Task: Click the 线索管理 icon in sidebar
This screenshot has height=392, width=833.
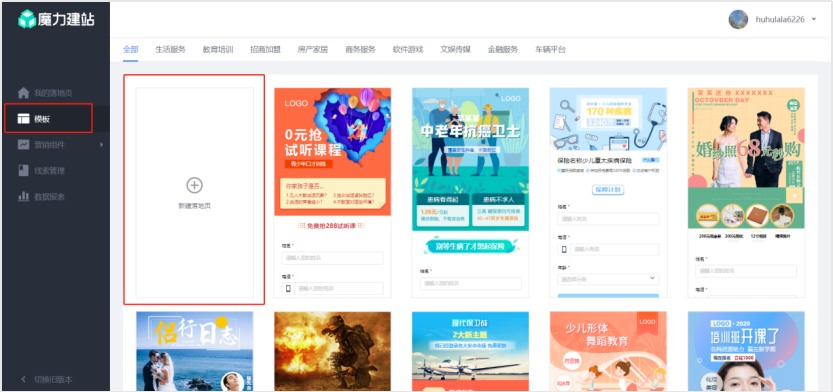Action: coord(23,171)
